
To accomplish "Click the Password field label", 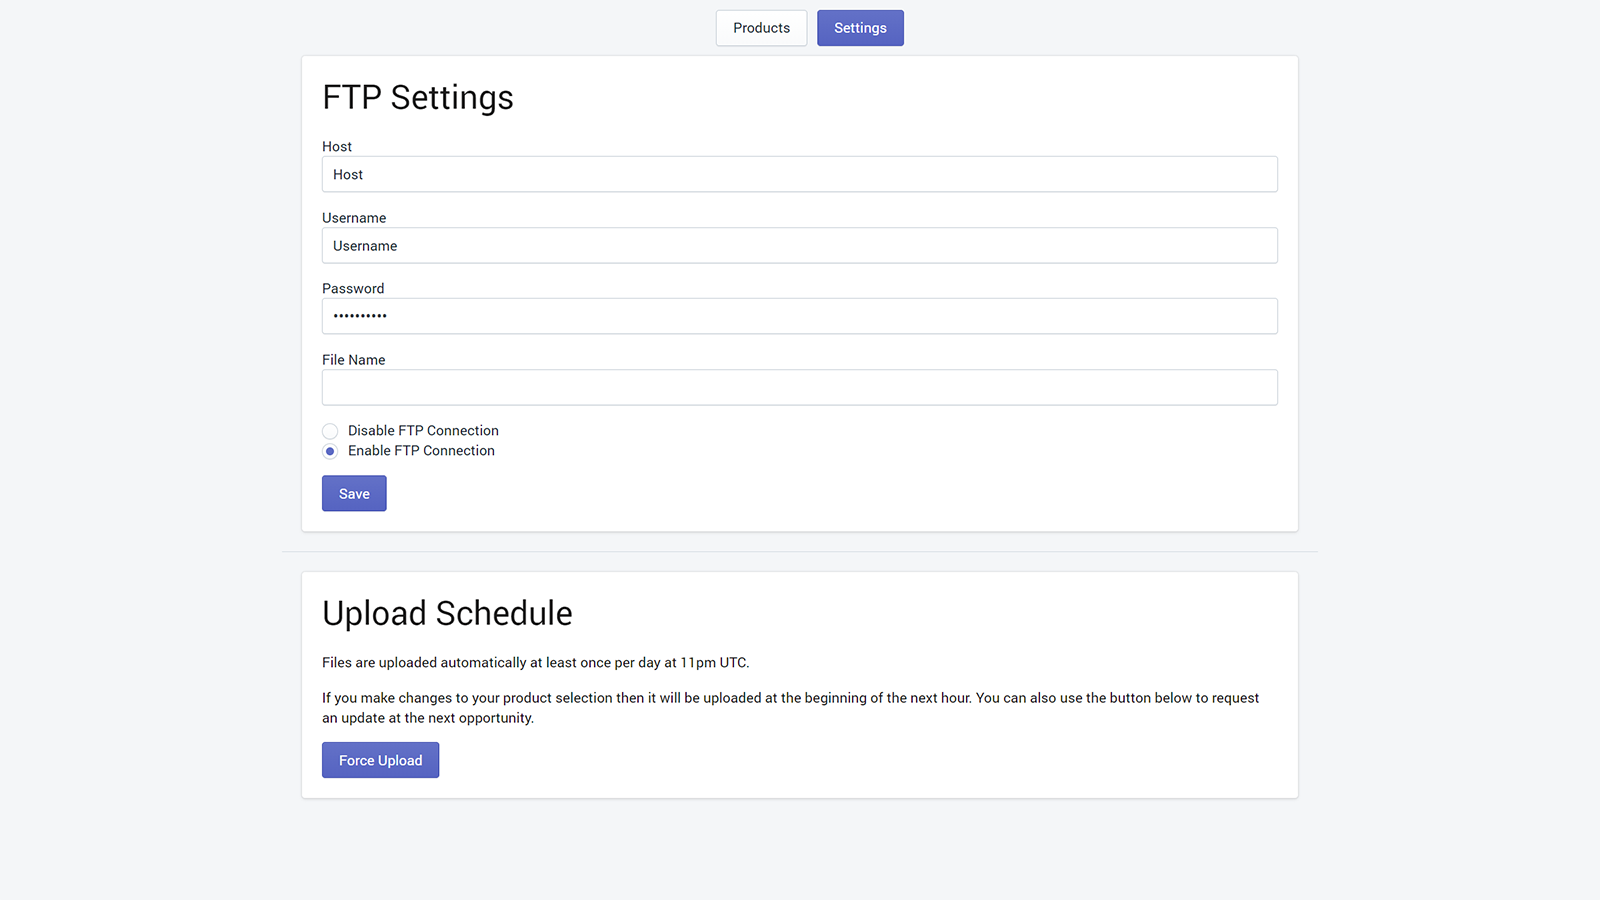I will click(x=353, y=288).
